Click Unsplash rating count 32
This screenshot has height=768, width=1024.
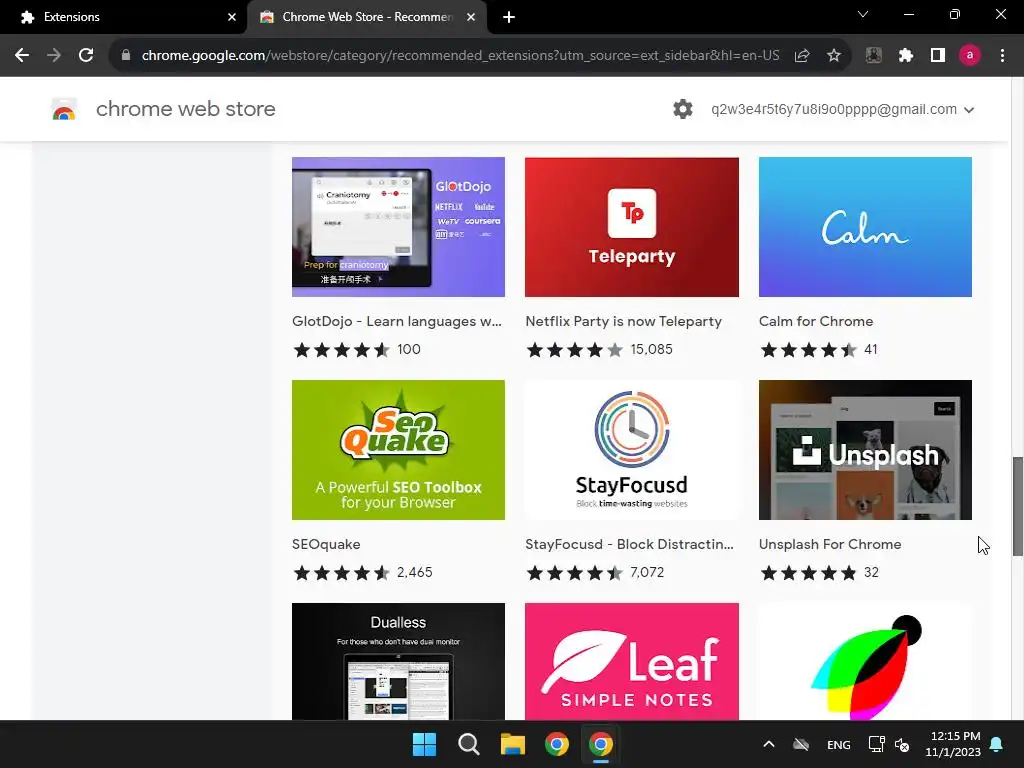(871, 573)
